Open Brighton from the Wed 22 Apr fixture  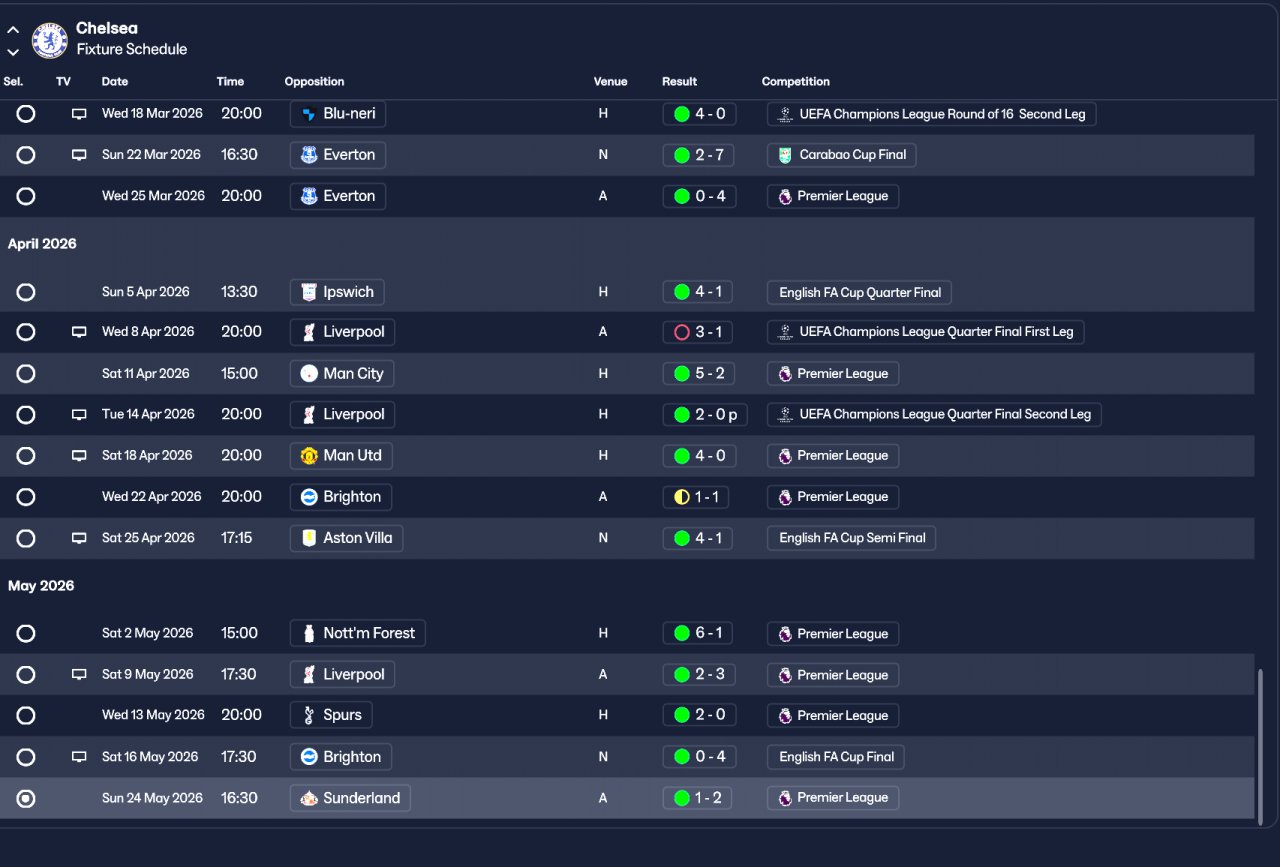(x=341, y=497)
